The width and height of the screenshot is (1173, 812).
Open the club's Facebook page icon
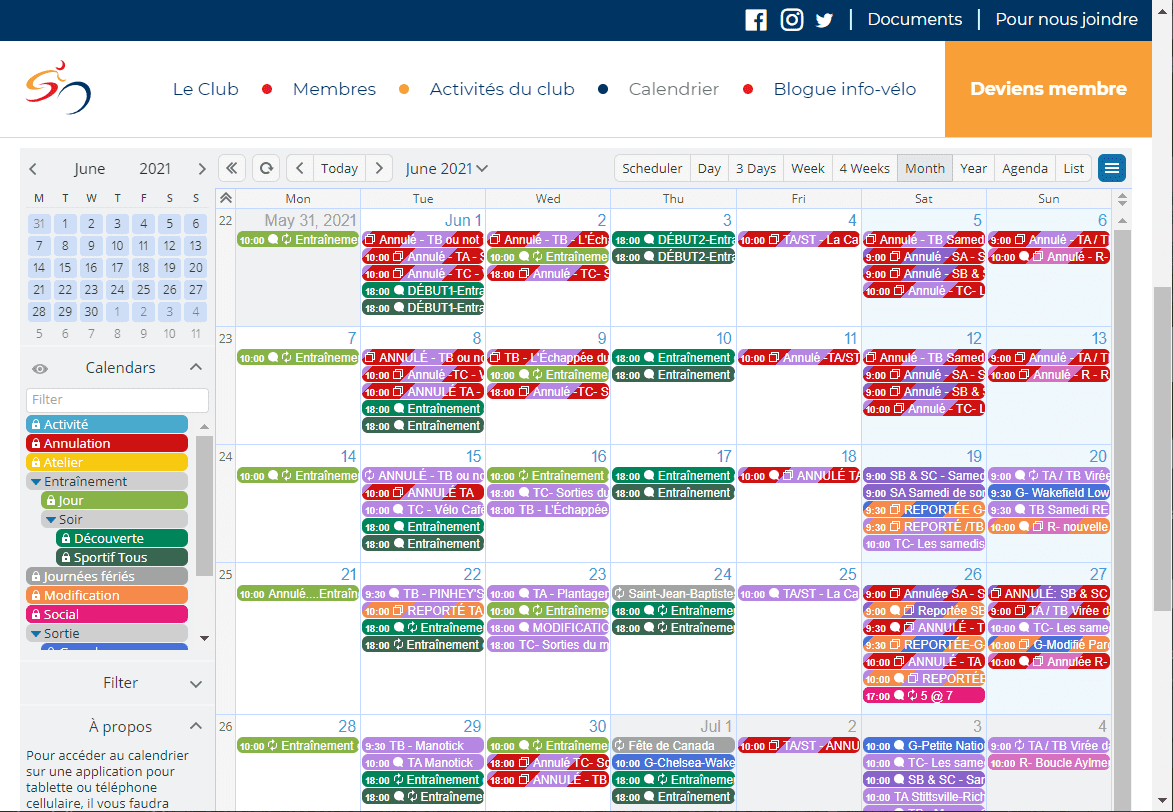pyautogui.click(x=756, y=20)
